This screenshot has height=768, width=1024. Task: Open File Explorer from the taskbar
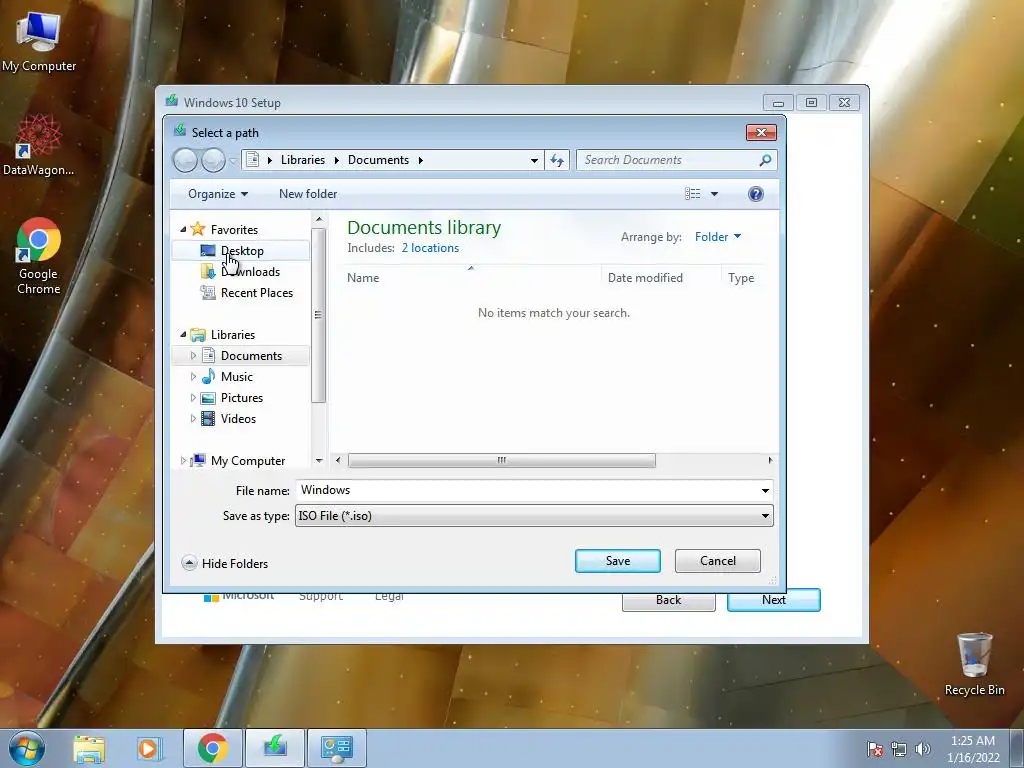tap(89, 748)
